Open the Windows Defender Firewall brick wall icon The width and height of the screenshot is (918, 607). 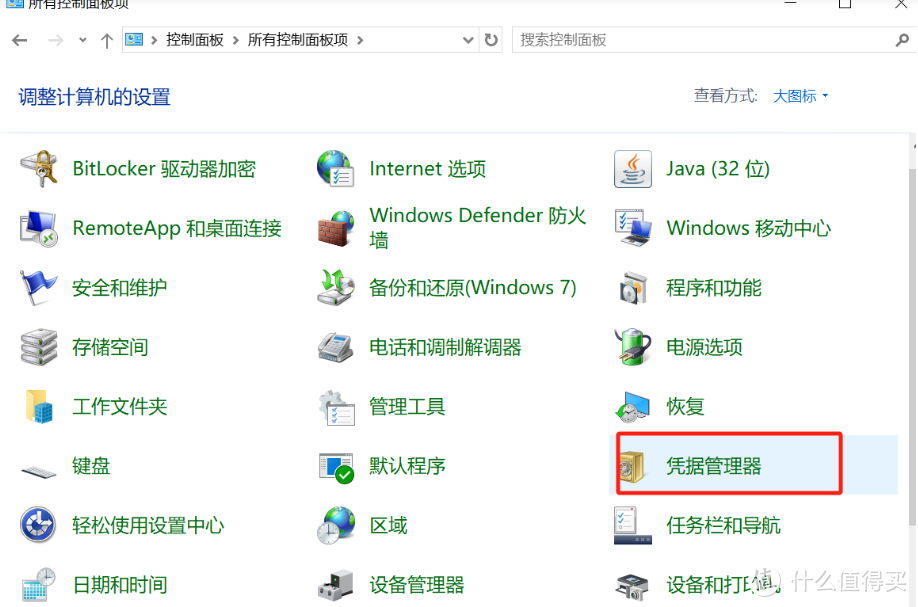pos(335,228)
